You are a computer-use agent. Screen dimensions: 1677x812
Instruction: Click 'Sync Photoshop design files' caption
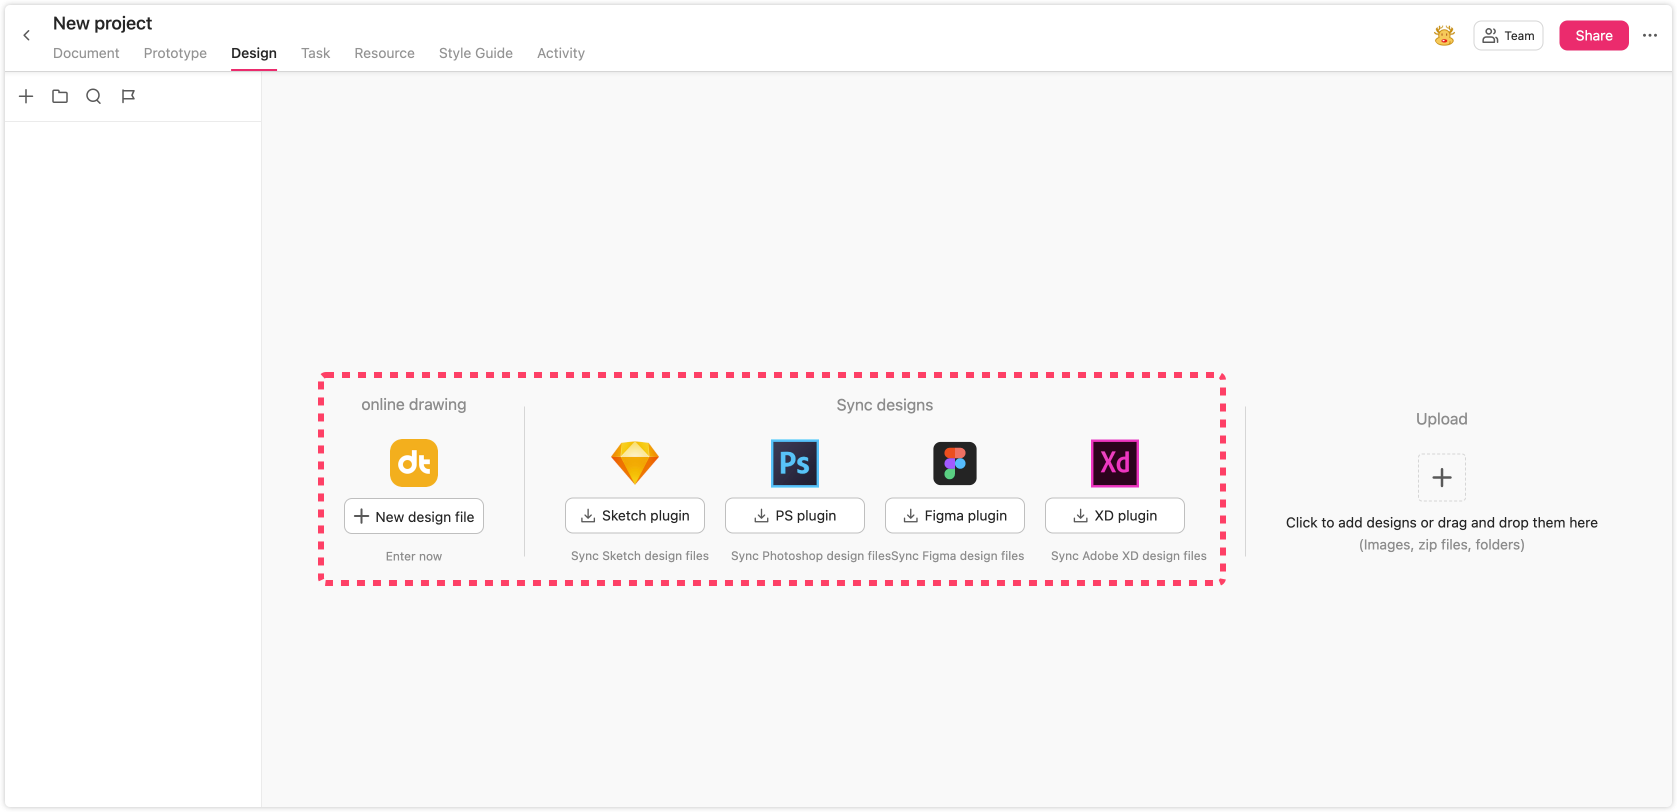coord(810,556)
